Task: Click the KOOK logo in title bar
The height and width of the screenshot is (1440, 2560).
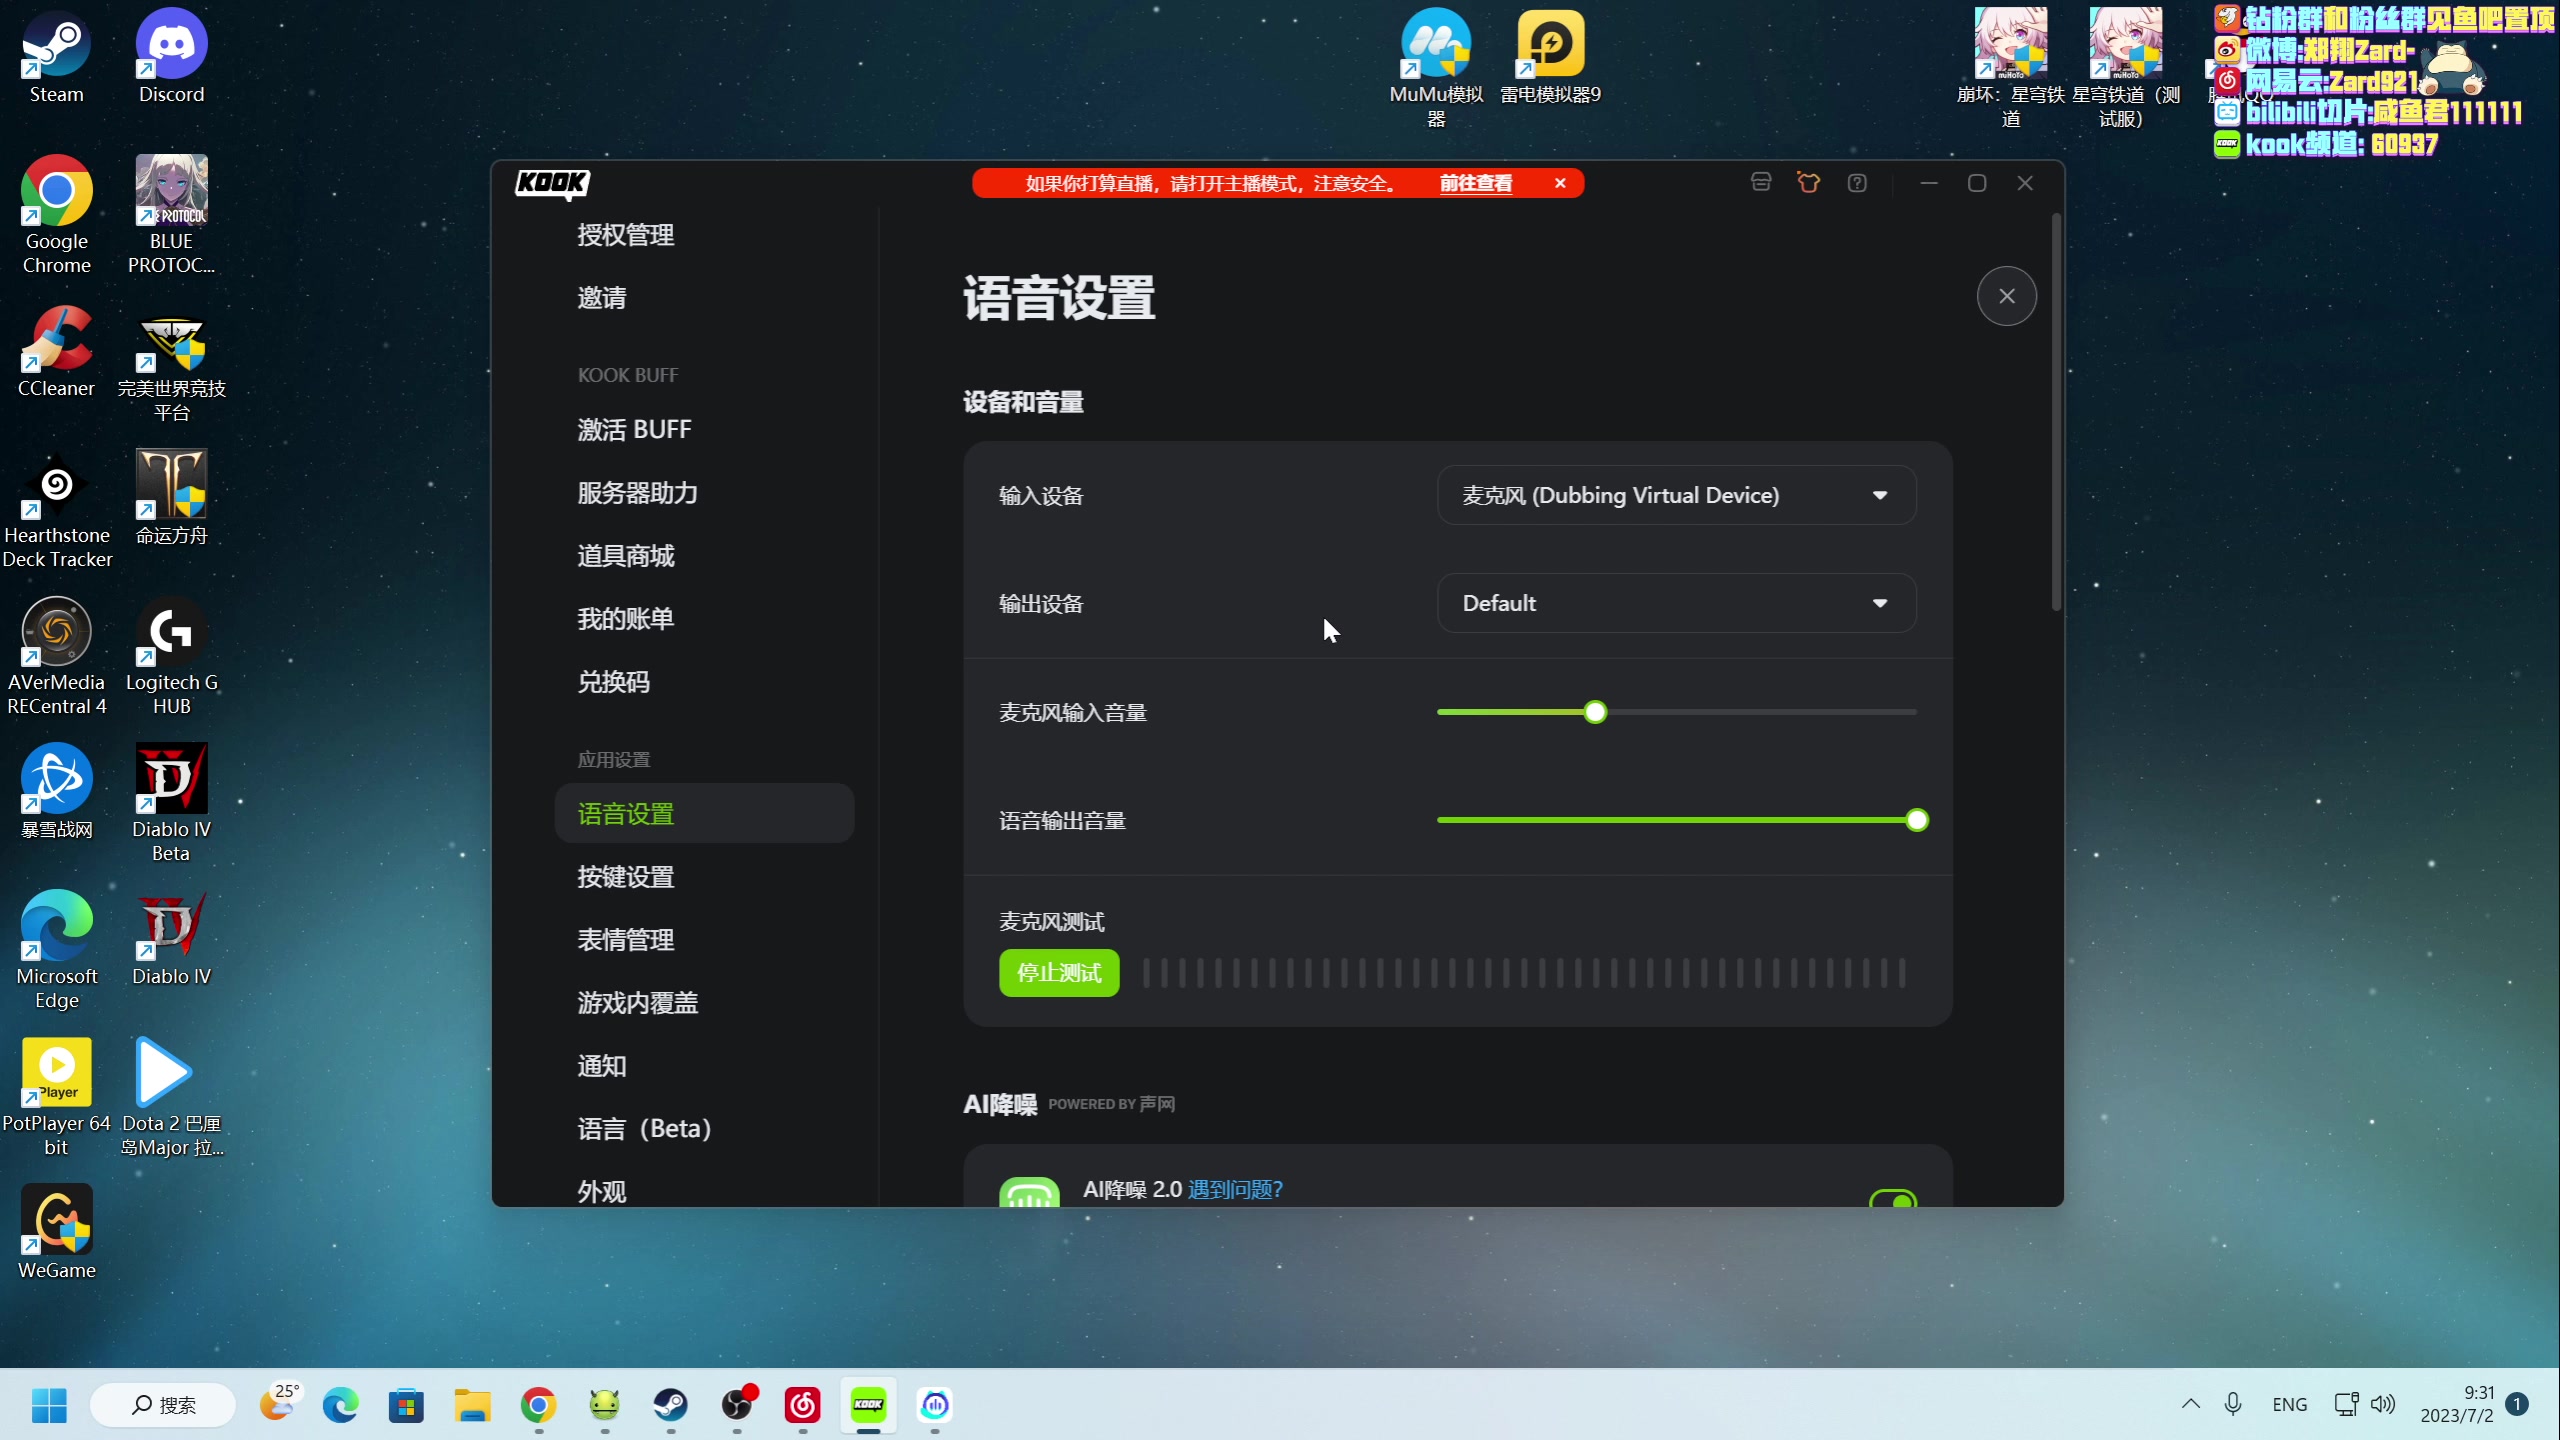Action: click(x=552, y=183)
